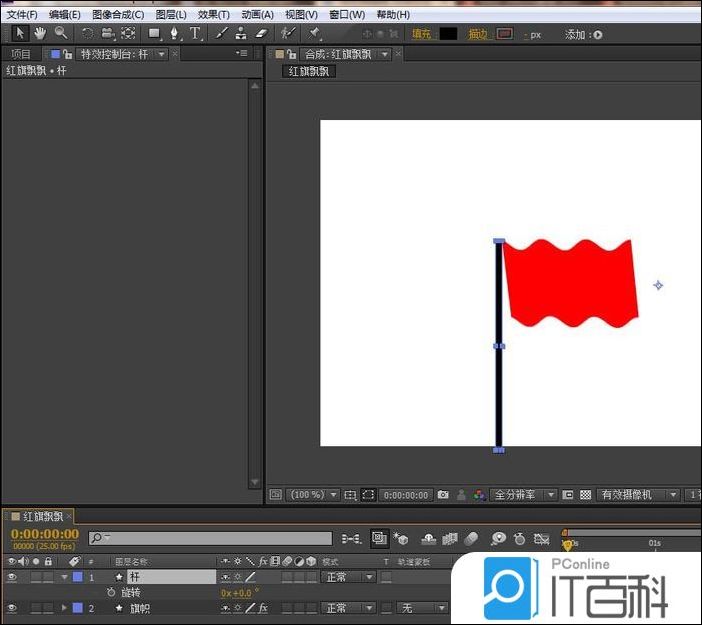
Task: Select the Rectangle shape tool
Action: 155,33
